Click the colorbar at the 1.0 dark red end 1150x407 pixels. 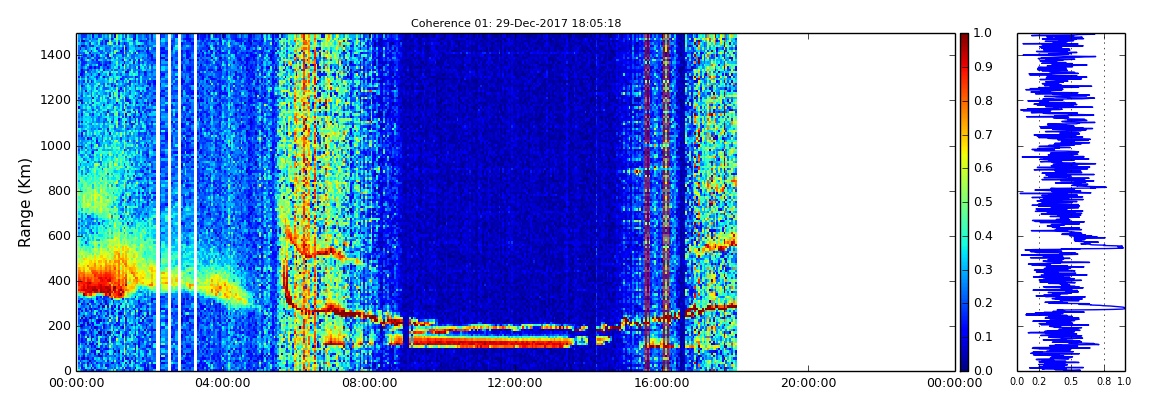(964, 36)
